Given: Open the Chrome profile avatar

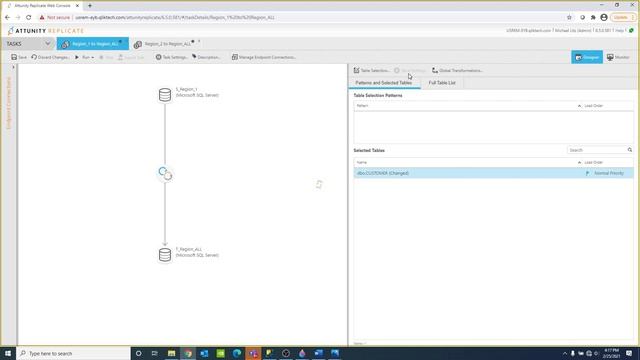Looking at the screenshot, I should pyautogui.click(x=604, y=18).
